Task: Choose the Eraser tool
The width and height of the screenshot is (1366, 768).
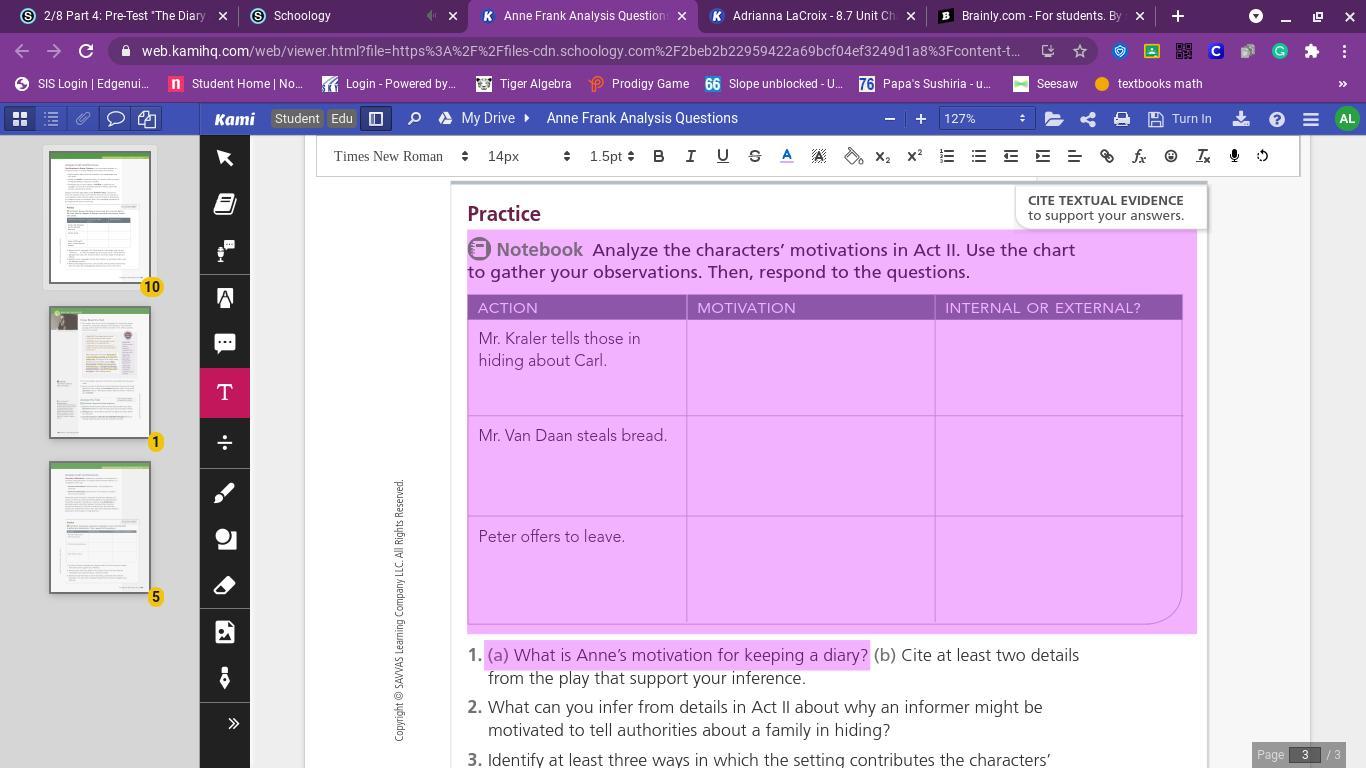Action: click(x=225, y=585)
